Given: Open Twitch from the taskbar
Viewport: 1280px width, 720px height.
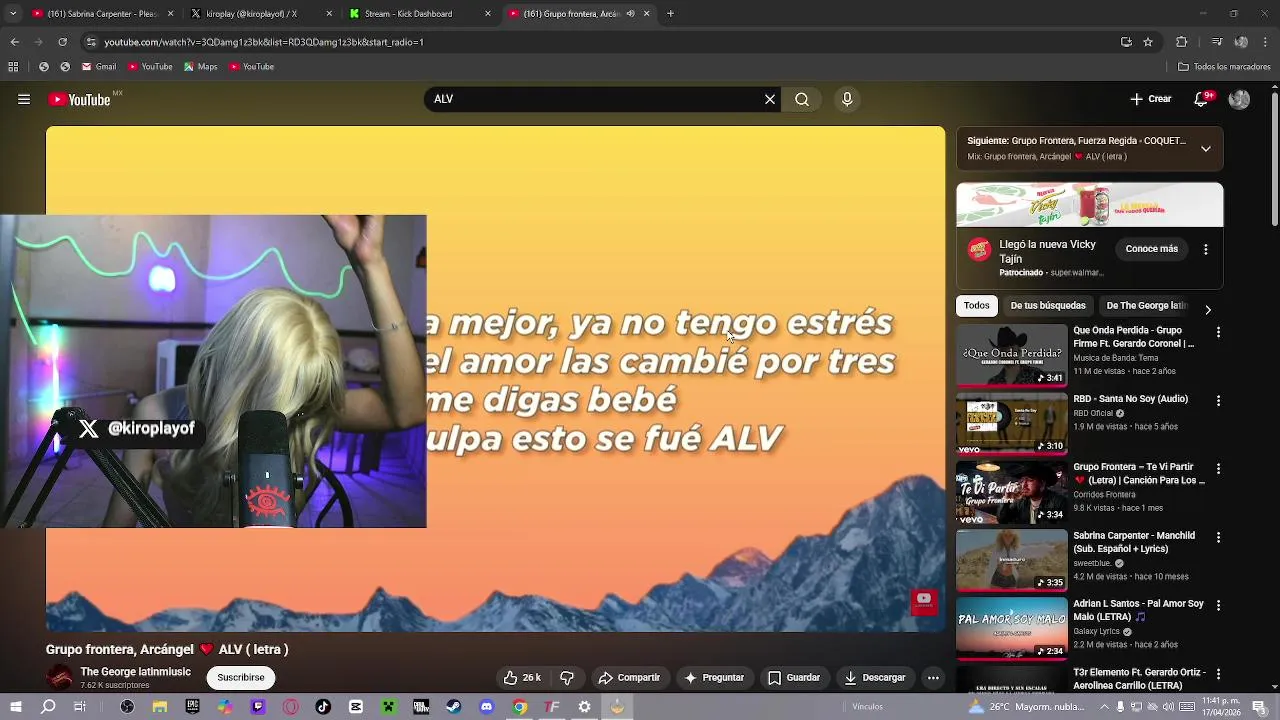Looking at the screenshot, I should click(258, 707).
